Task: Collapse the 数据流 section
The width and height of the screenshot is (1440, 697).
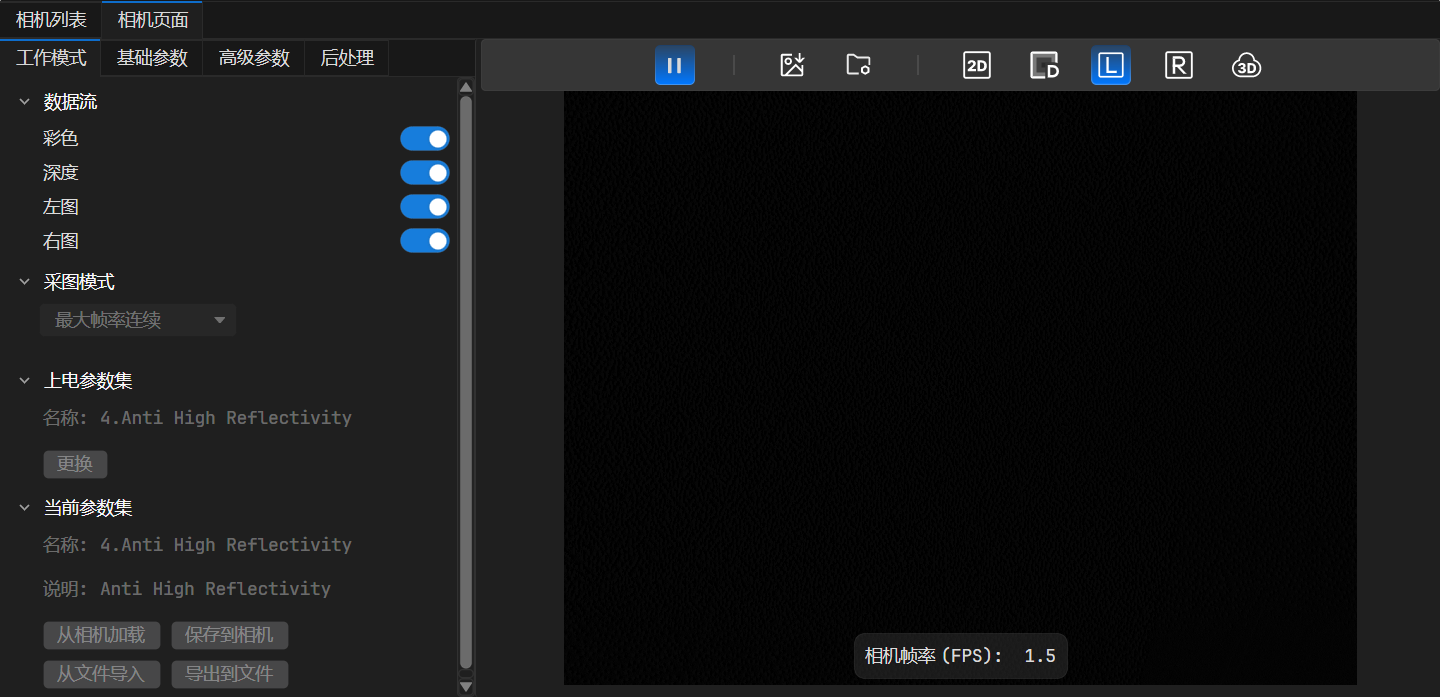Action: (x=25, y=102)
